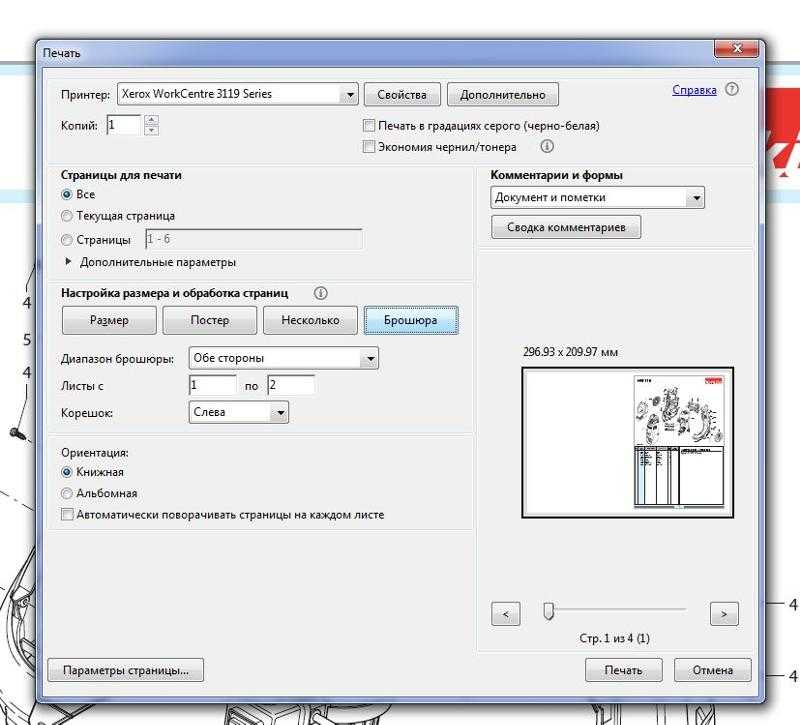Cancel with the Отмена button
The height and width of the screenshot is (725, 800).
(713, 670)
